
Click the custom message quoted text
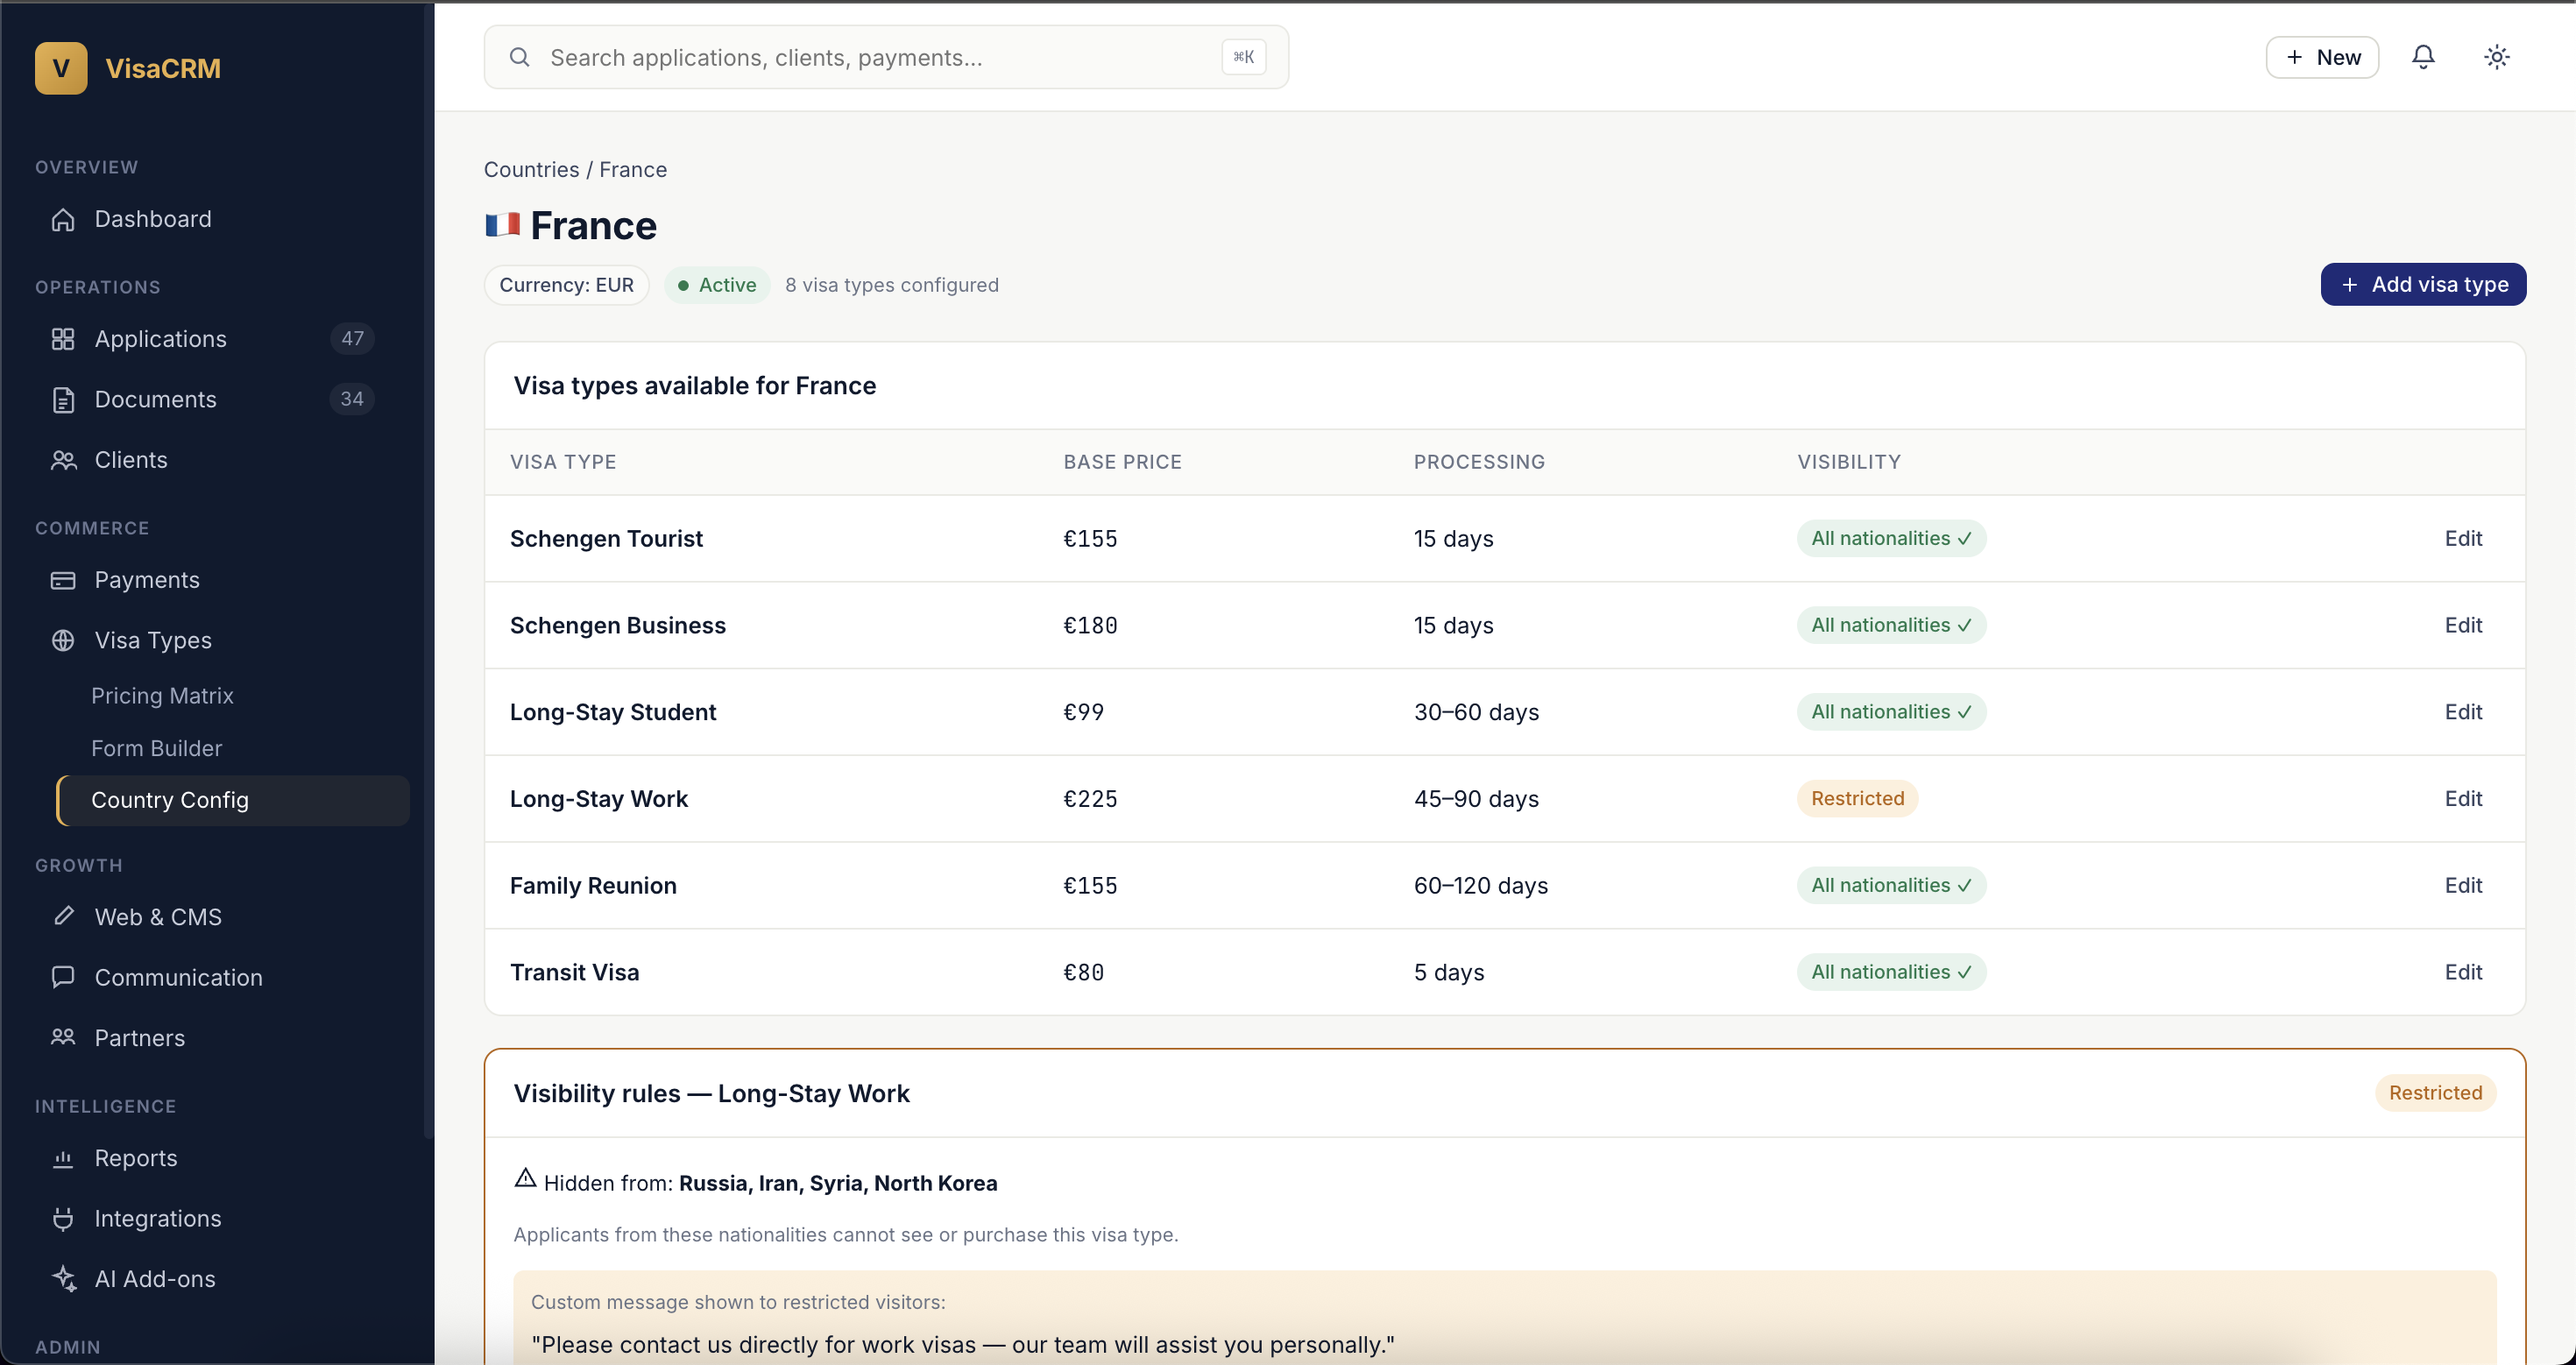click(x=962, y=1345)
